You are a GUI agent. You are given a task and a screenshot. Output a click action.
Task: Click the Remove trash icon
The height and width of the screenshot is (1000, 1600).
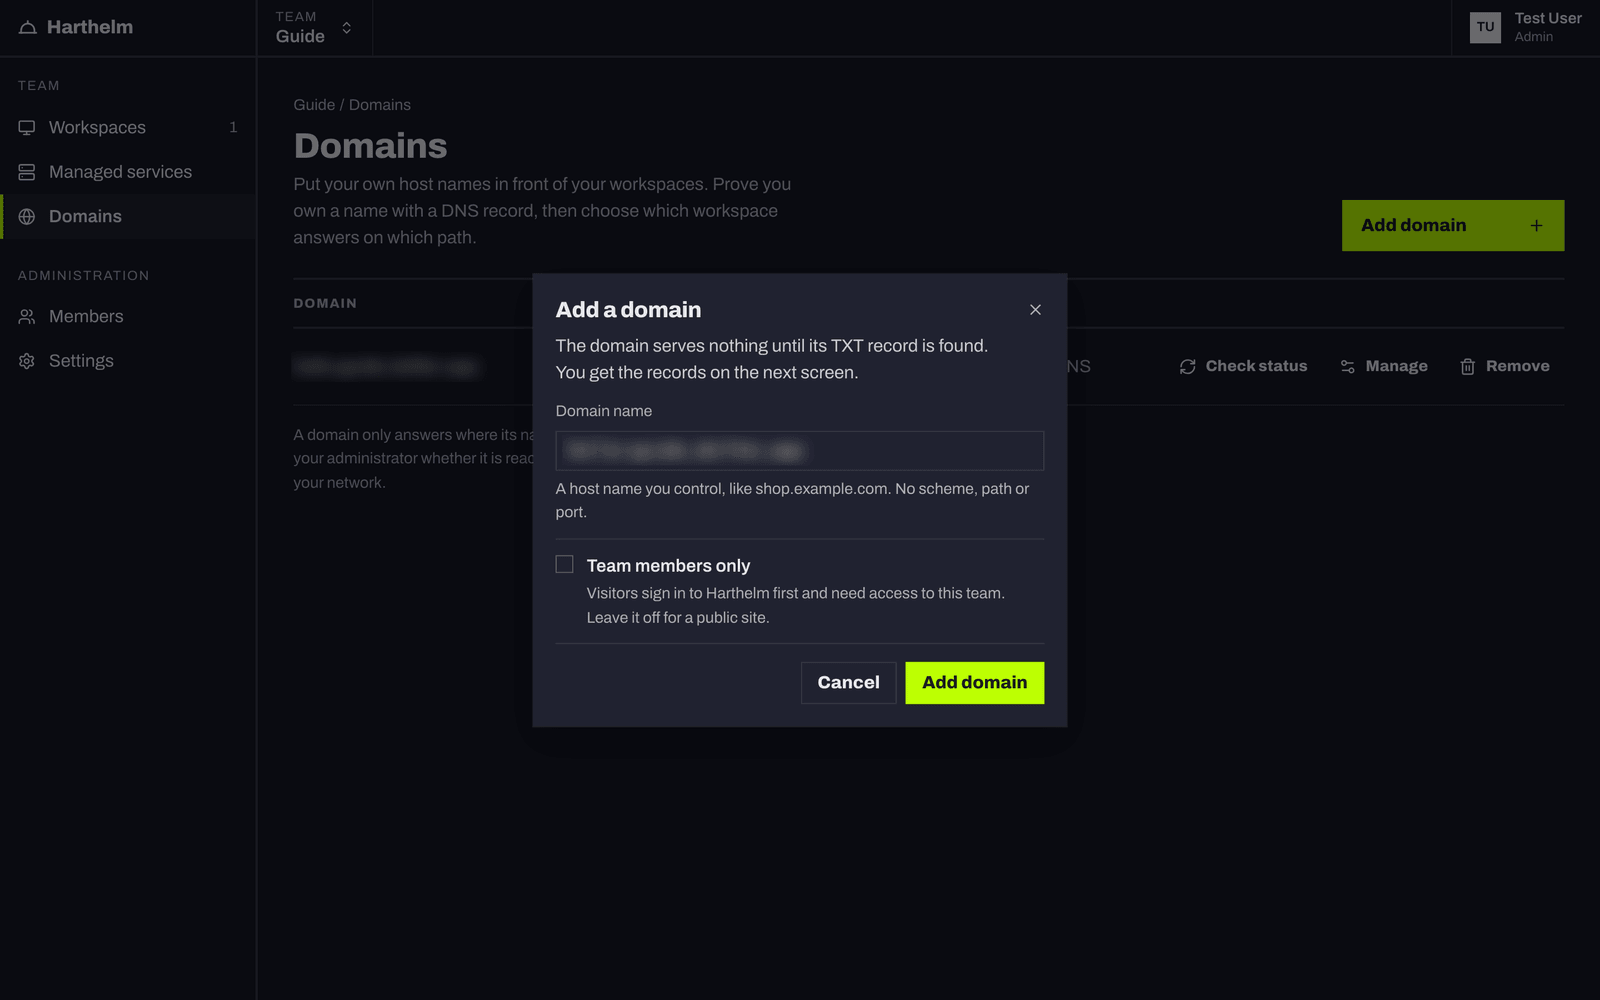pos(1468,367)
